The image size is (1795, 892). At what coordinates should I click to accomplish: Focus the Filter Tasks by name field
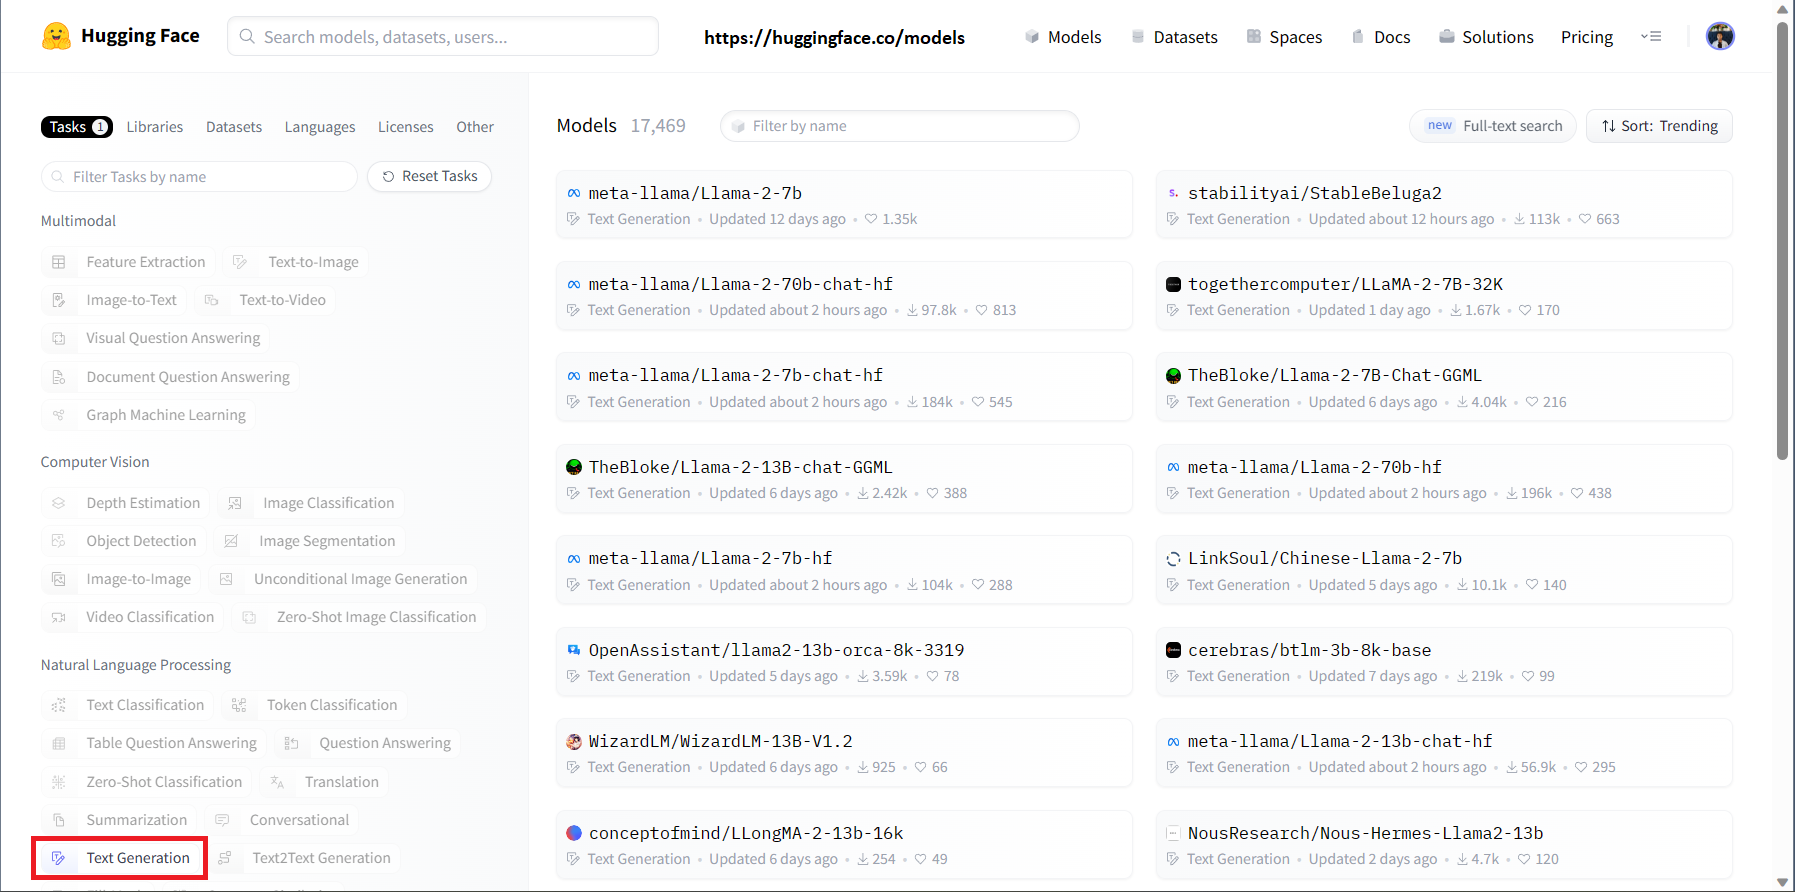coord(199,177)
